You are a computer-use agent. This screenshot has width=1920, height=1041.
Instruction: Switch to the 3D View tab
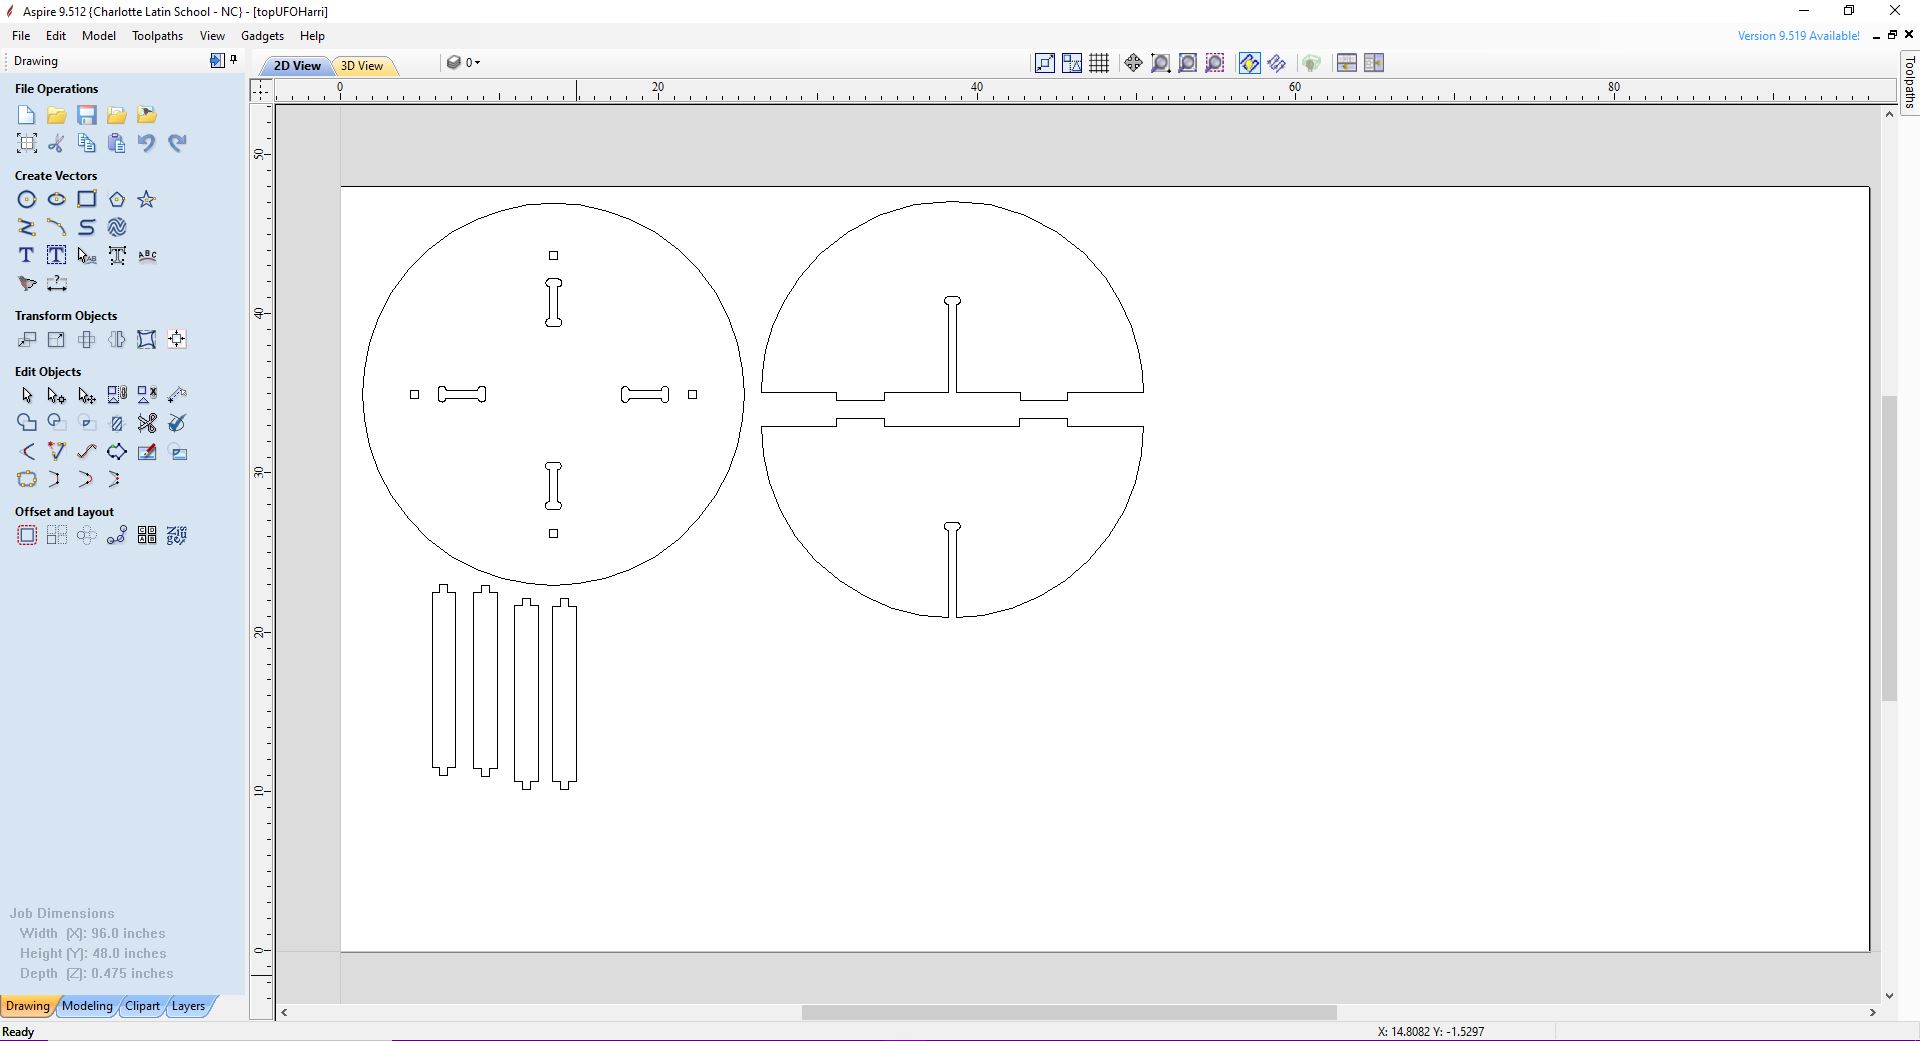[362, 66]
